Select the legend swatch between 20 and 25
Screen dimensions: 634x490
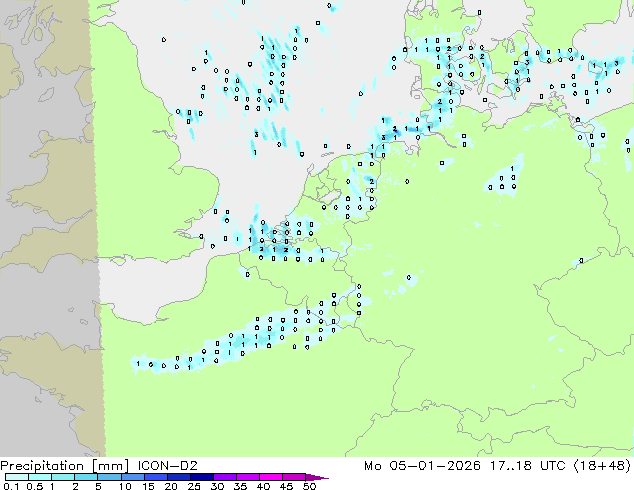point(179,477)
